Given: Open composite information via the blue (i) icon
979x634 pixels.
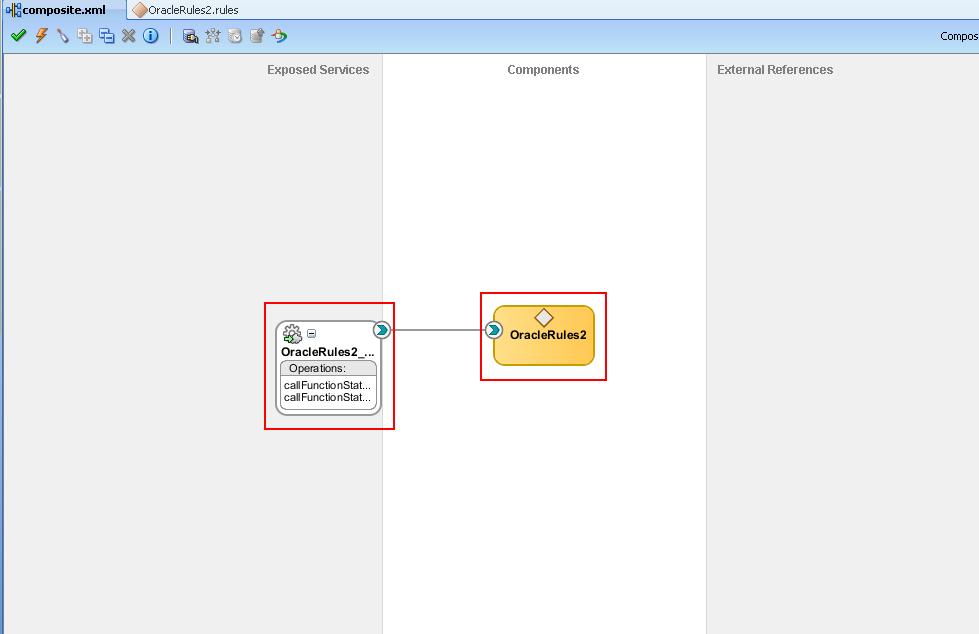Looking at the screenshot, I should [150, 35].
